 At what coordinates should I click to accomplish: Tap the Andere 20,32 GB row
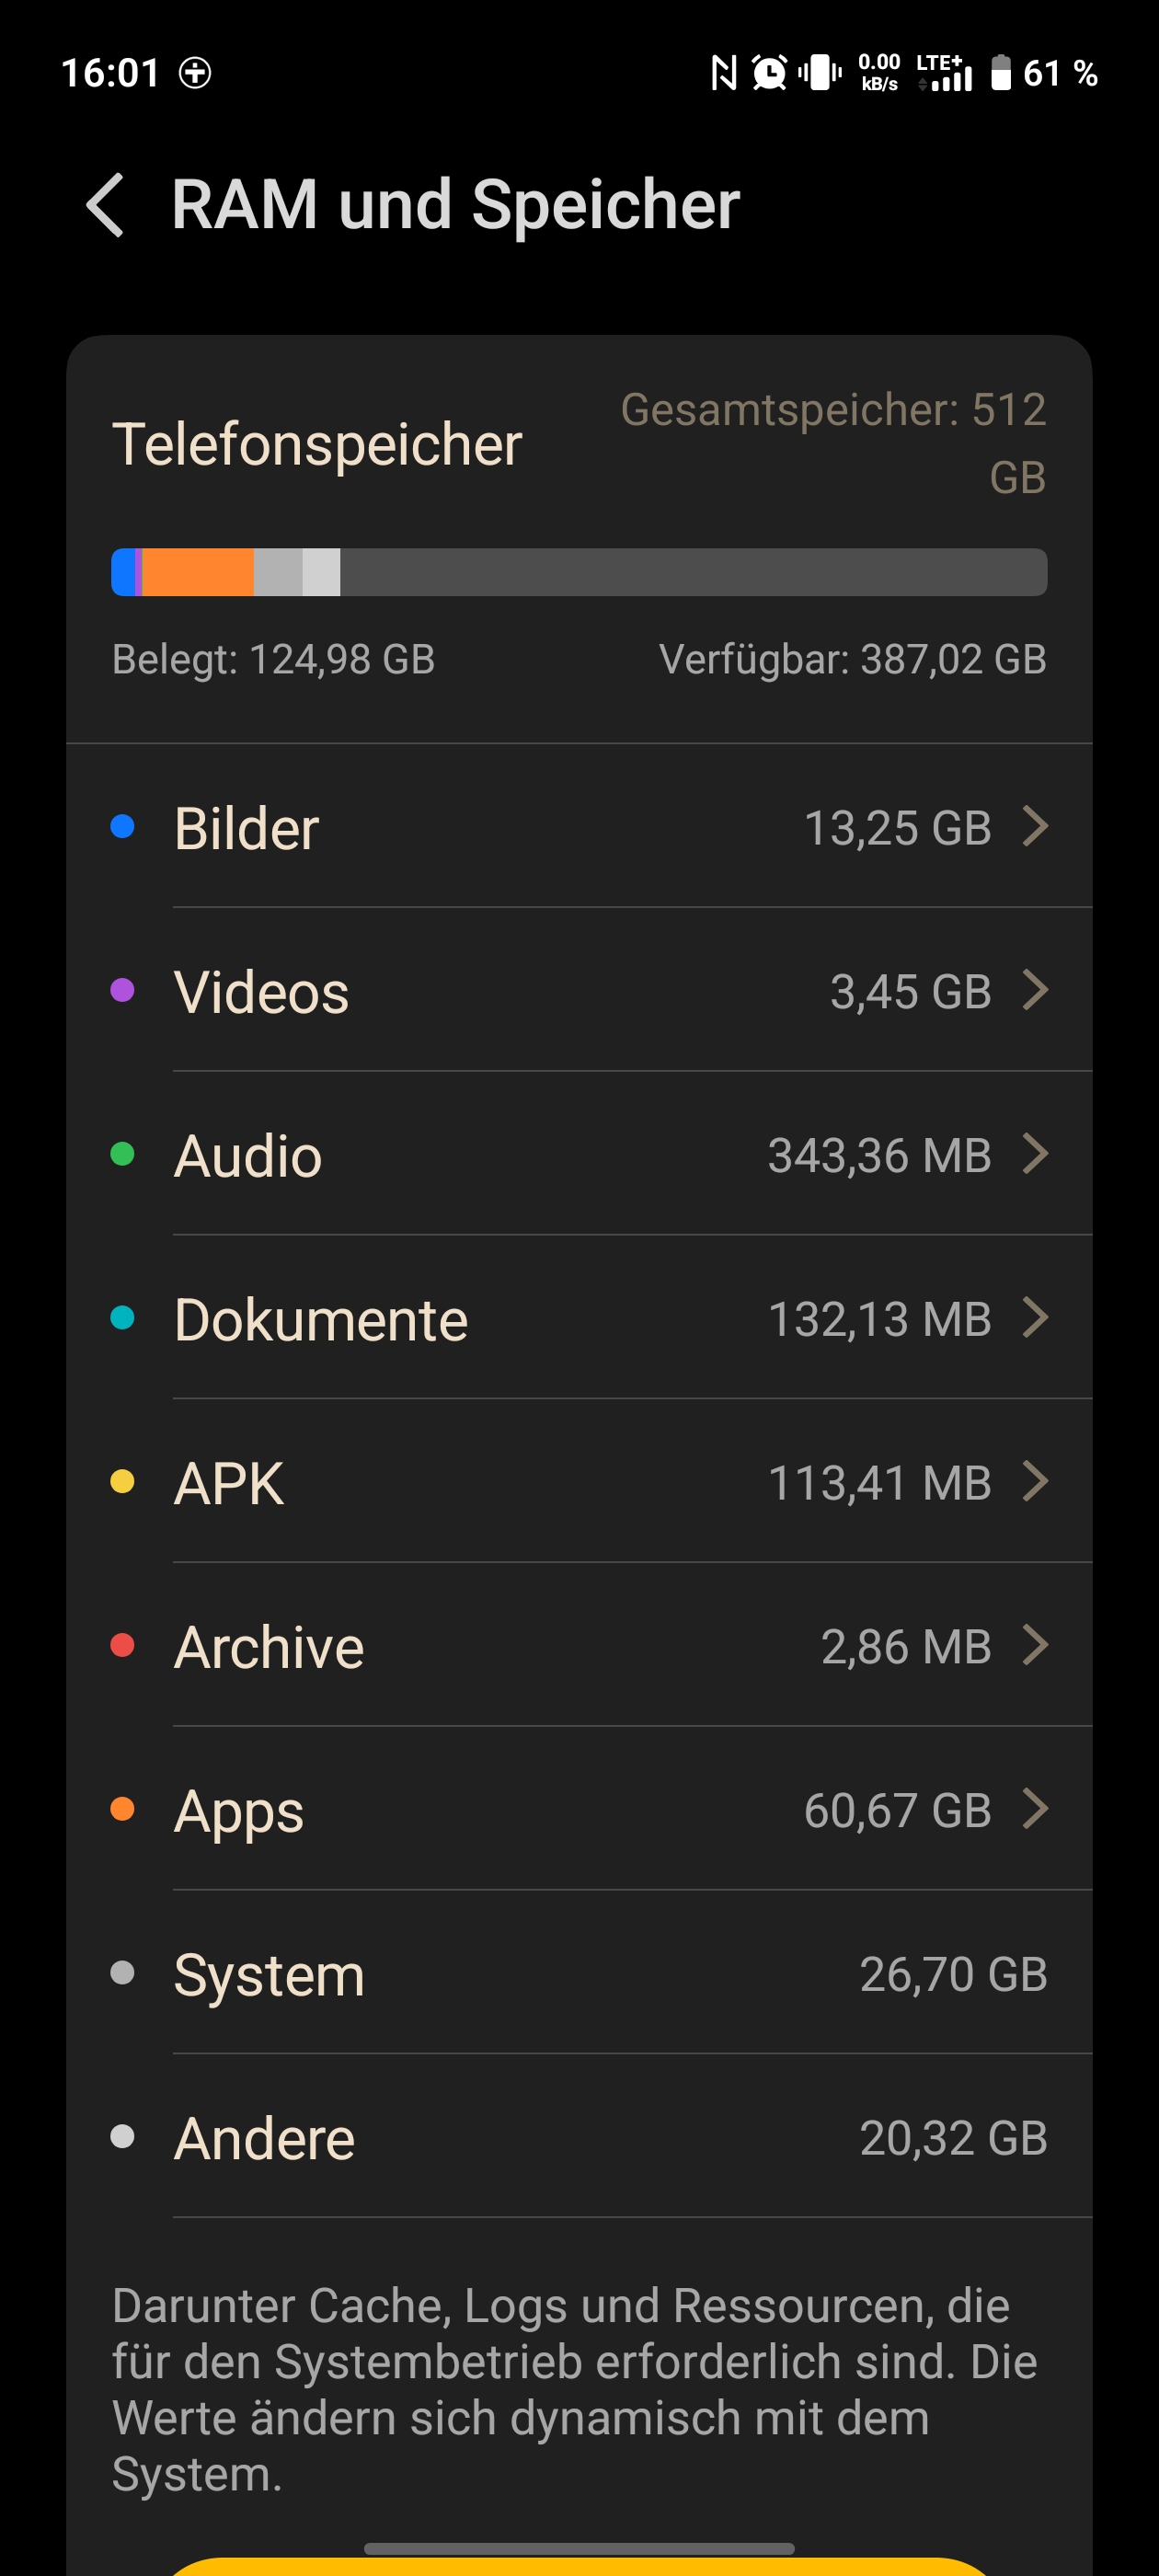coord(579,2137)
